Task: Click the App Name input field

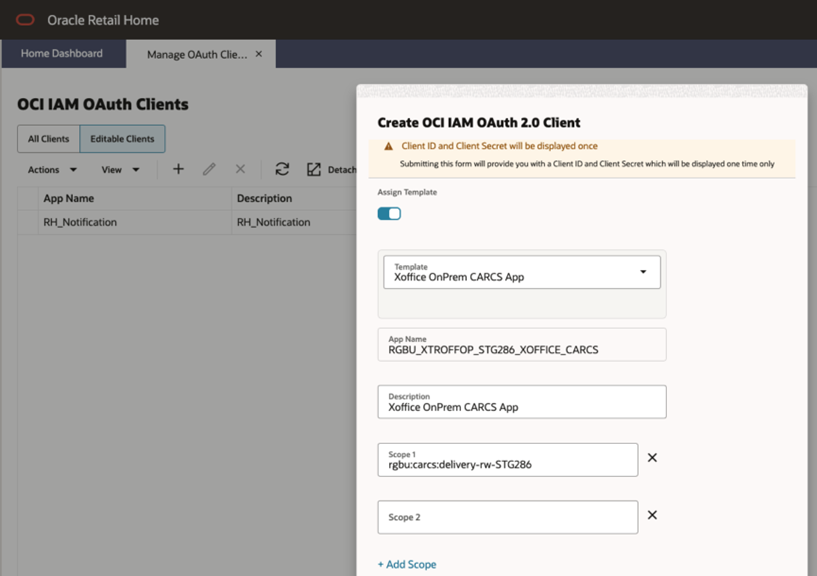Action: coord(522,345)
